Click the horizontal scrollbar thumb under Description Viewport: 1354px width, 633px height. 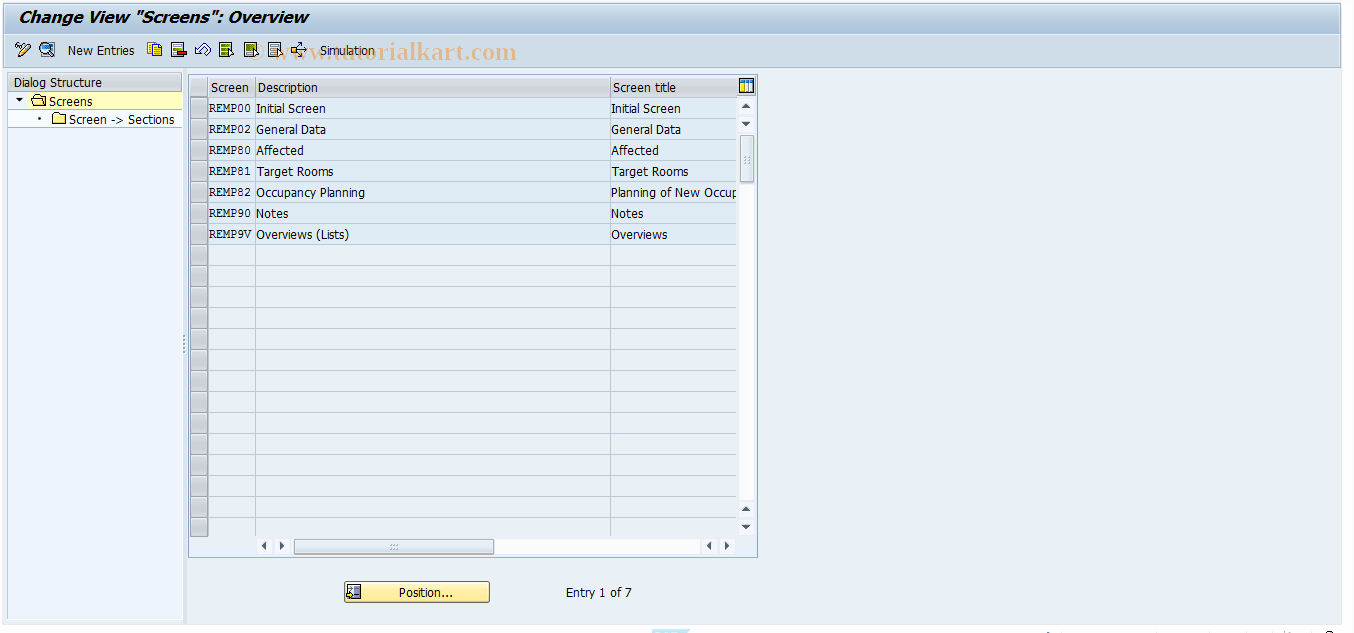click(x=394, y=546)
